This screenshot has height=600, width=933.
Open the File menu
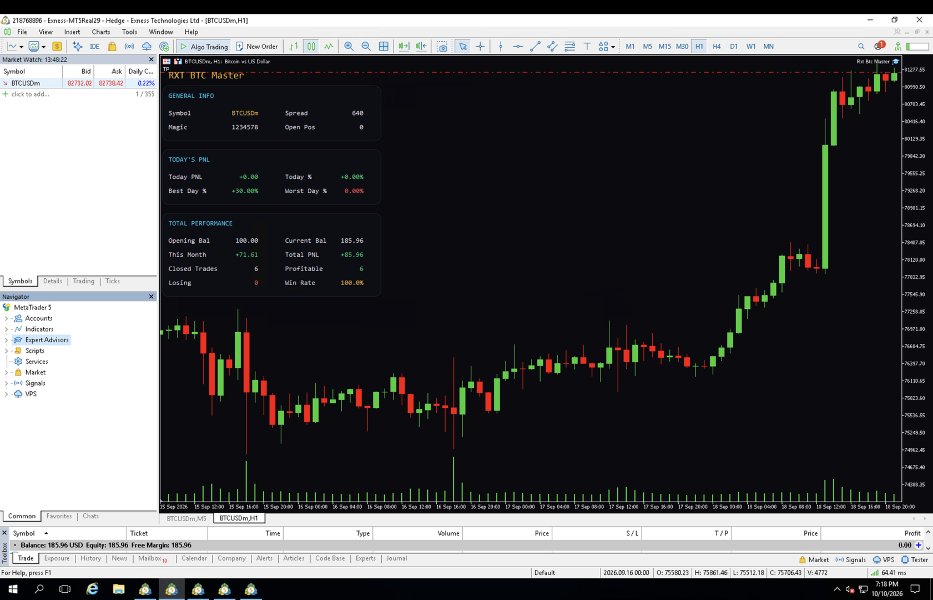[22, 32]
